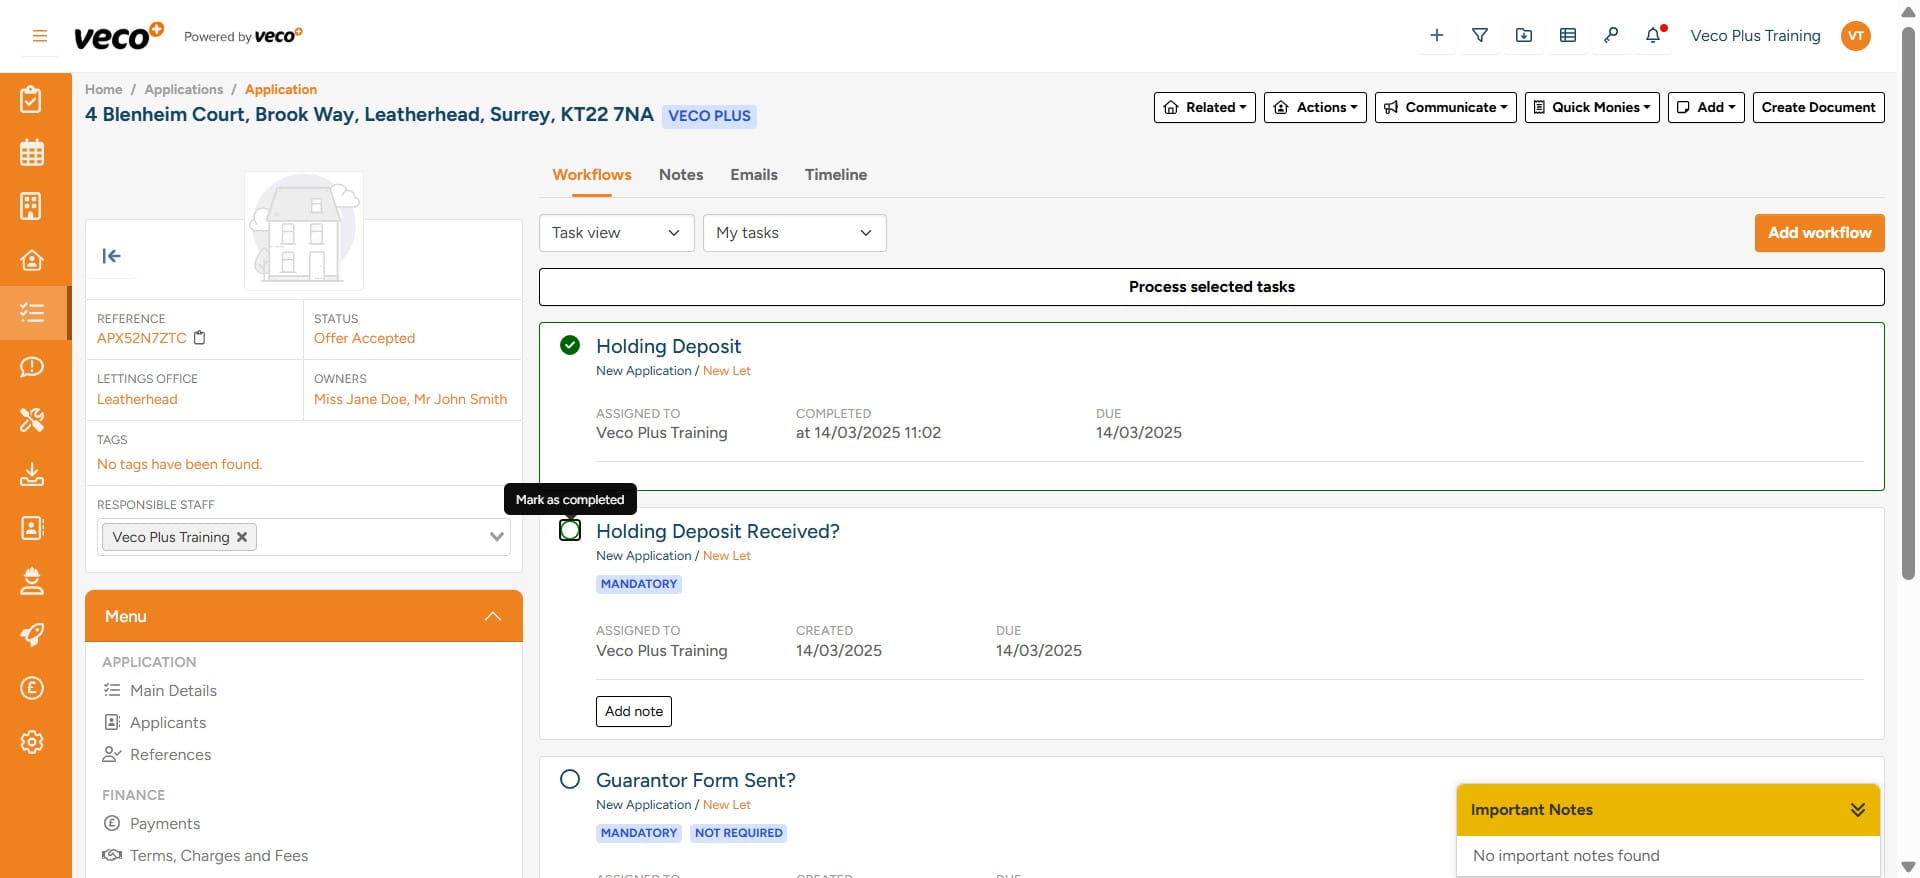The height and width of the screenshot is (878, 1920).
Task: Switch to the Timeline tab
Action: [x=835, y=175]
